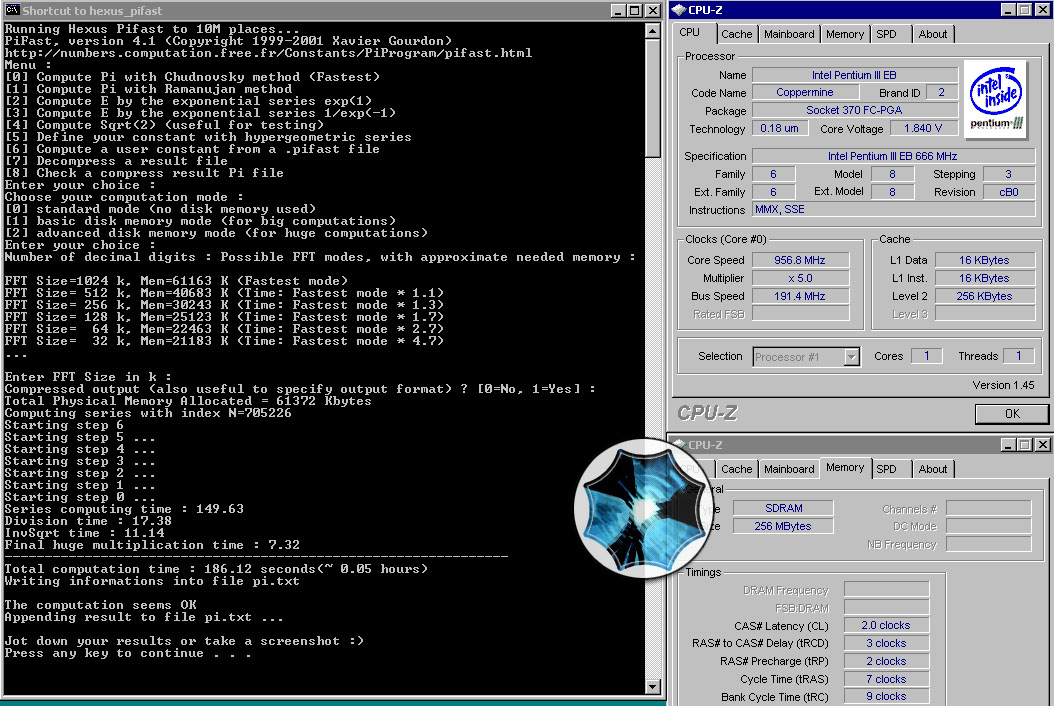The width and height of the screenshot is (1054, 706).
Task: Click the CAS# Latency value '2.0 clocks'
Action: click(x=887, y=625)
